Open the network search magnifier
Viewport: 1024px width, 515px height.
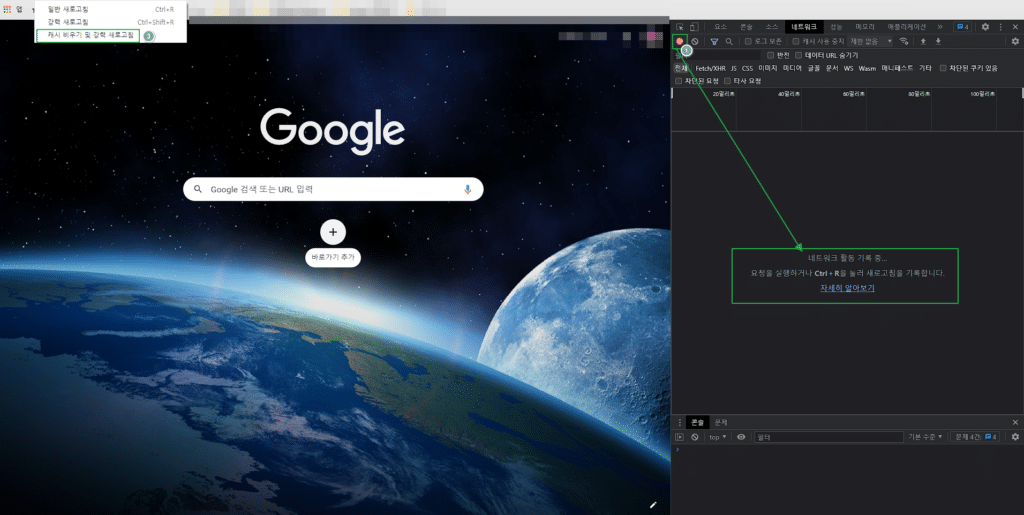click(x=729, y=42)
